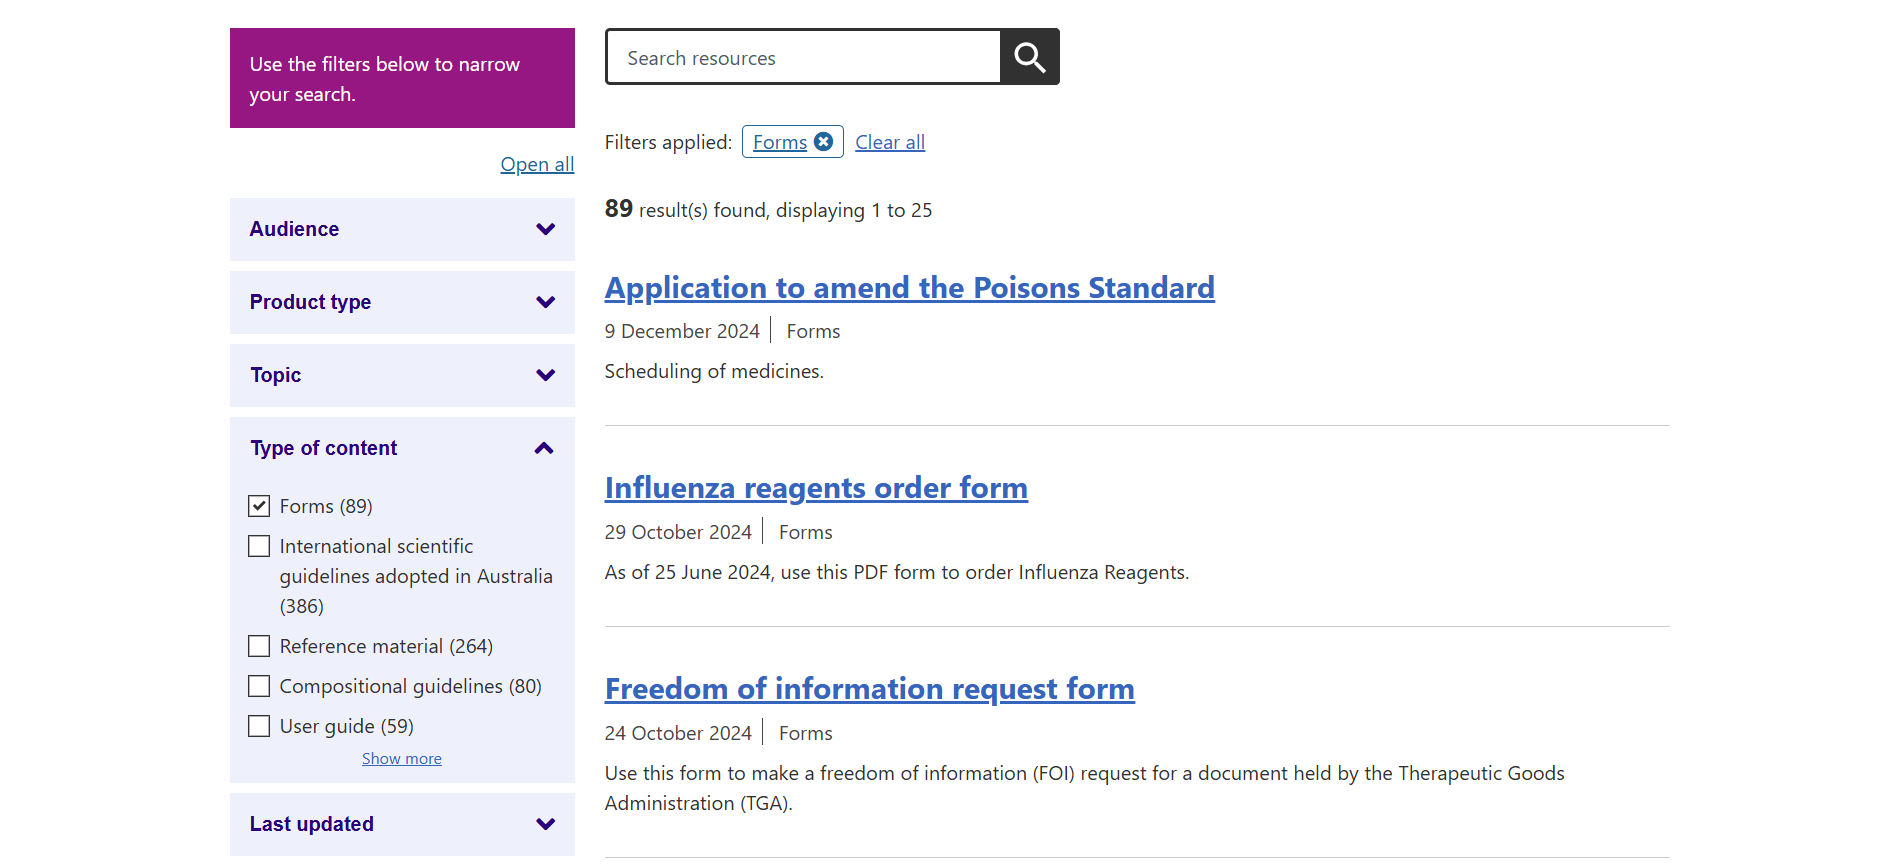Screen dimensions: 1897x867
Task: Click the Open all filters link
Action: point(537,164)
